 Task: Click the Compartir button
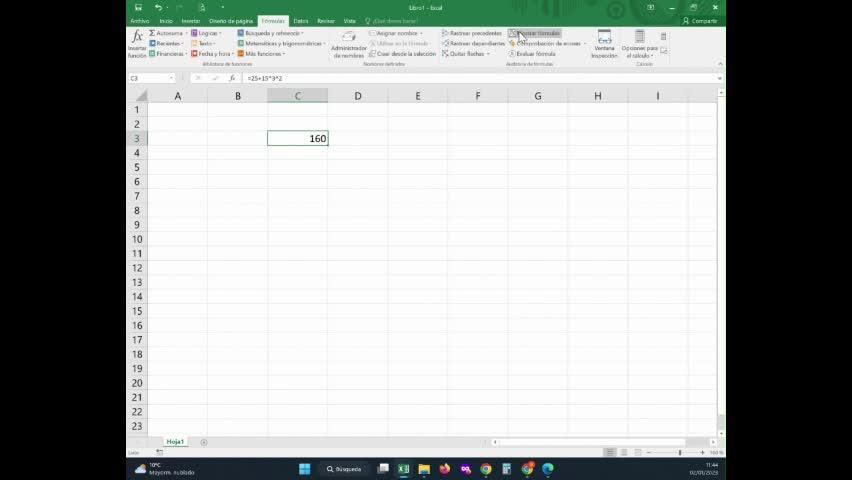[700, 21]
